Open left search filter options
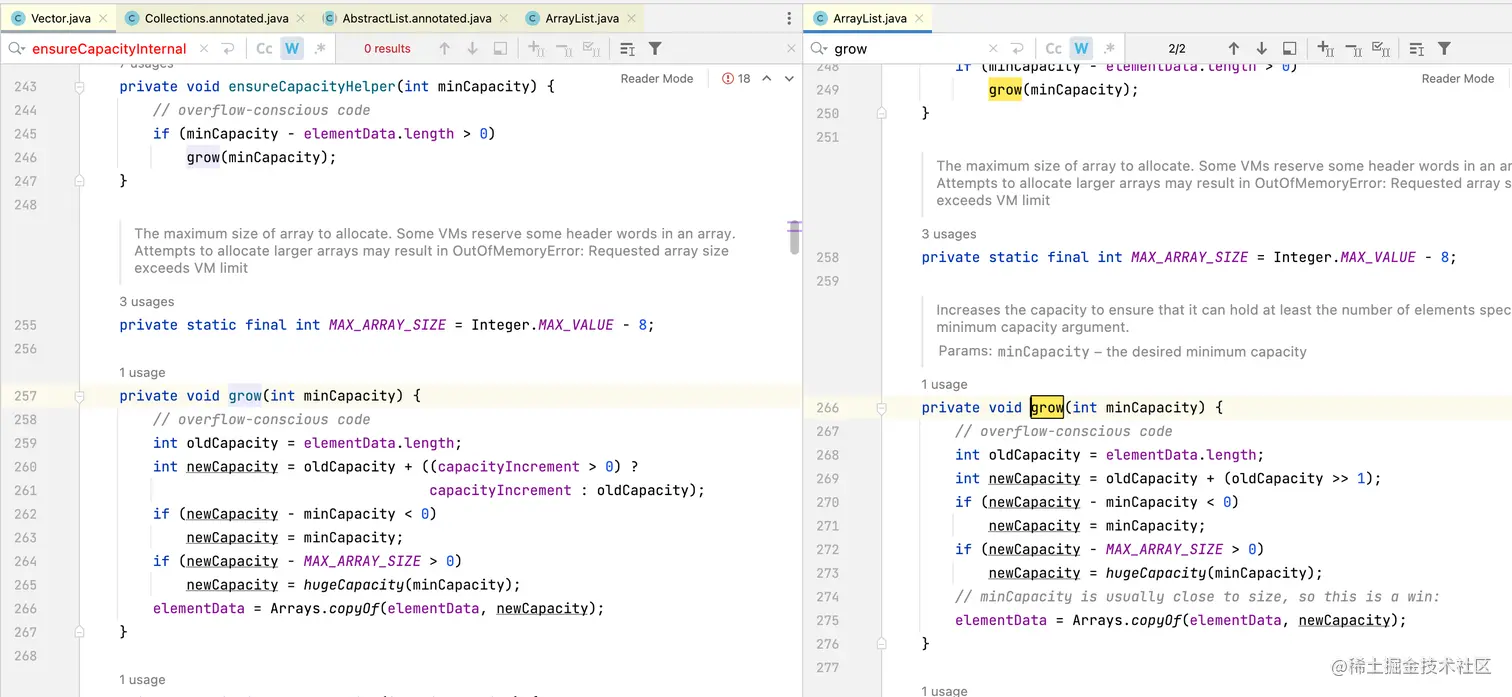The width and height of the screenshot is (1512, 697). pos(655,48)
